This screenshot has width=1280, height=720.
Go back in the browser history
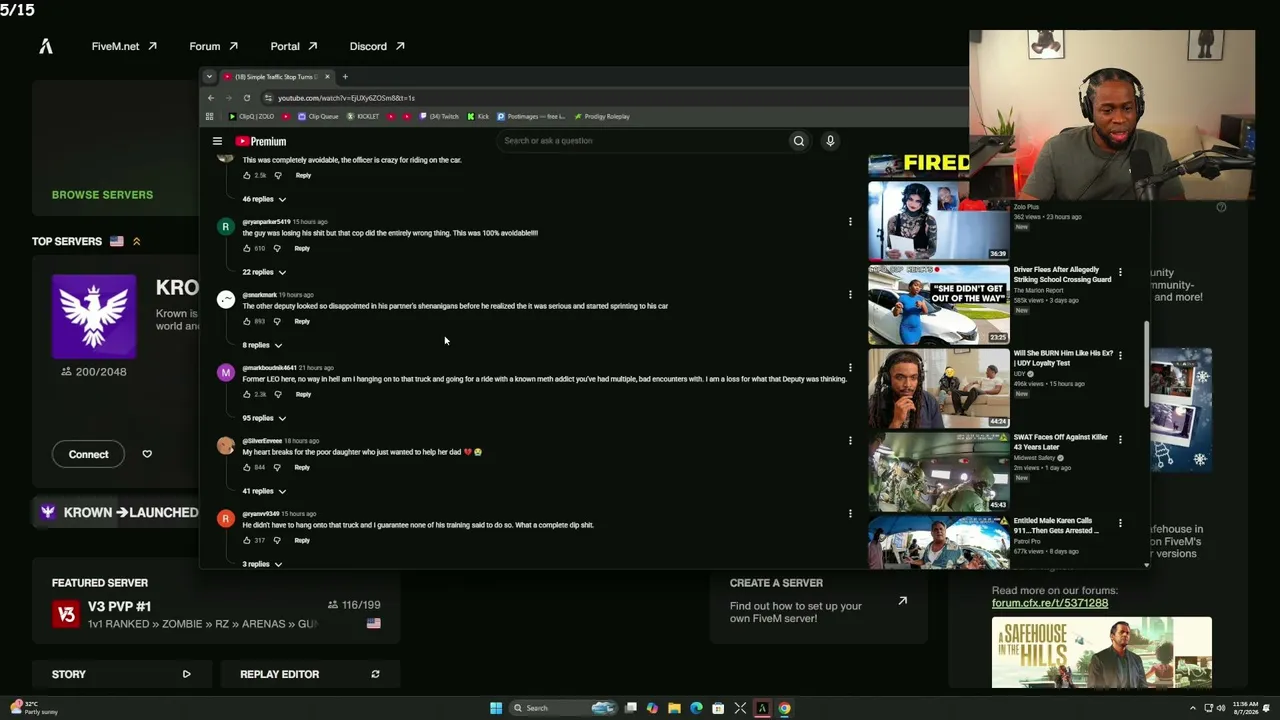(x=211, y=98)
